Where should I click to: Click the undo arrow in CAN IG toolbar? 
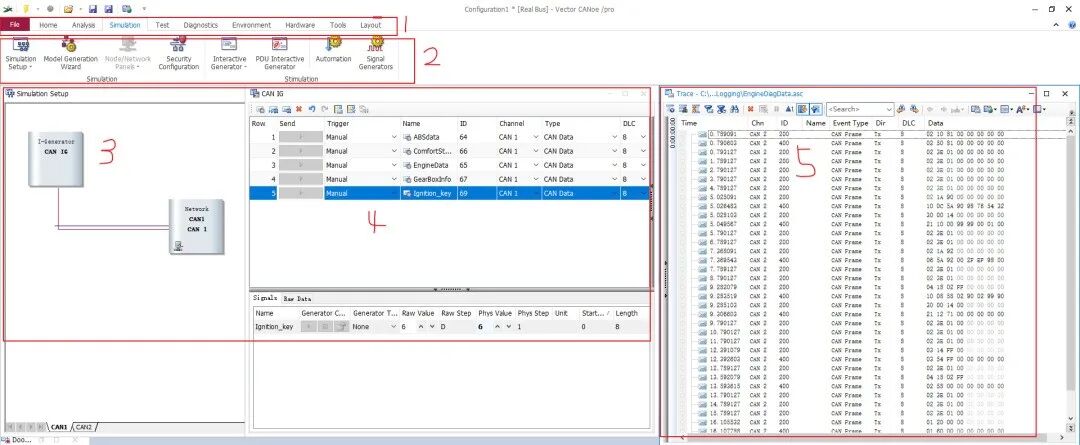(312, 108)
